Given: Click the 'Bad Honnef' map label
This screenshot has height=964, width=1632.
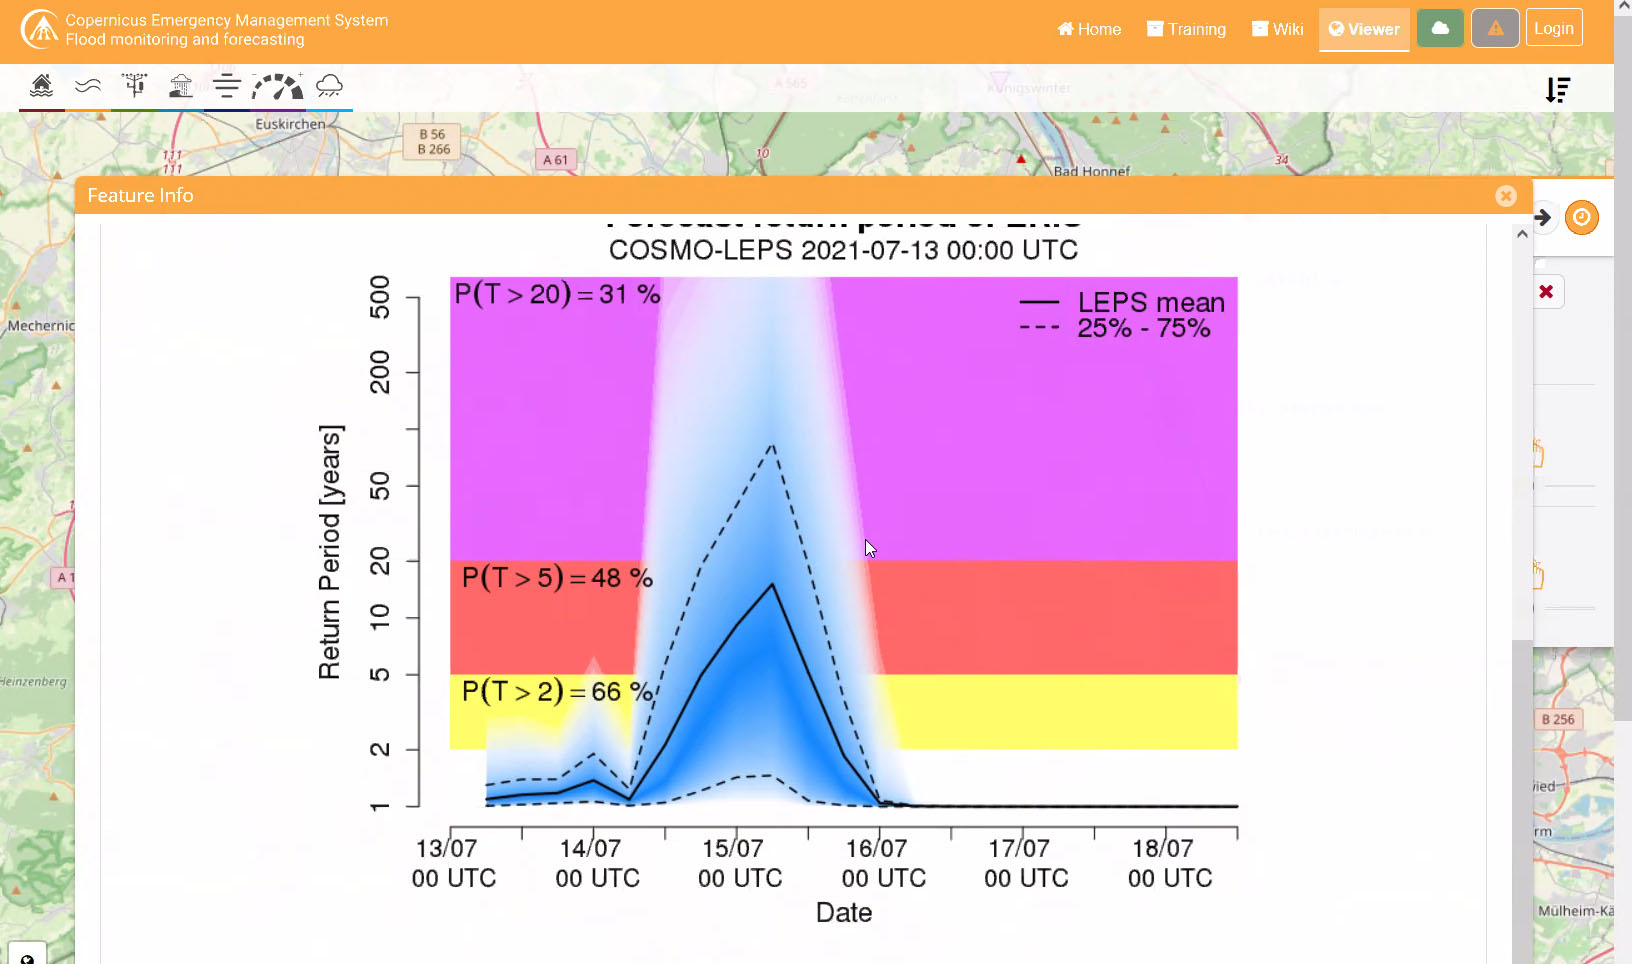Looking at the screenshot, I should point(1092,171).
